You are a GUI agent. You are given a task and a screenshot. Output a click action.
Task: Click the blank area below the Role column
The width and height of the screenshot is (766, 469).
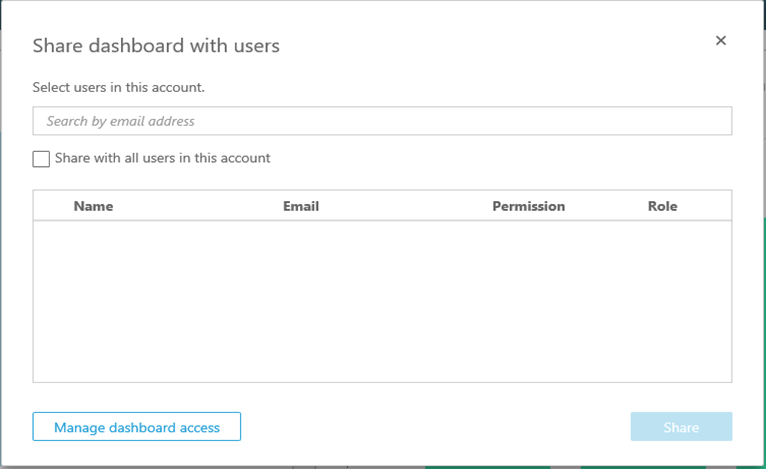(x=662, y=301)
